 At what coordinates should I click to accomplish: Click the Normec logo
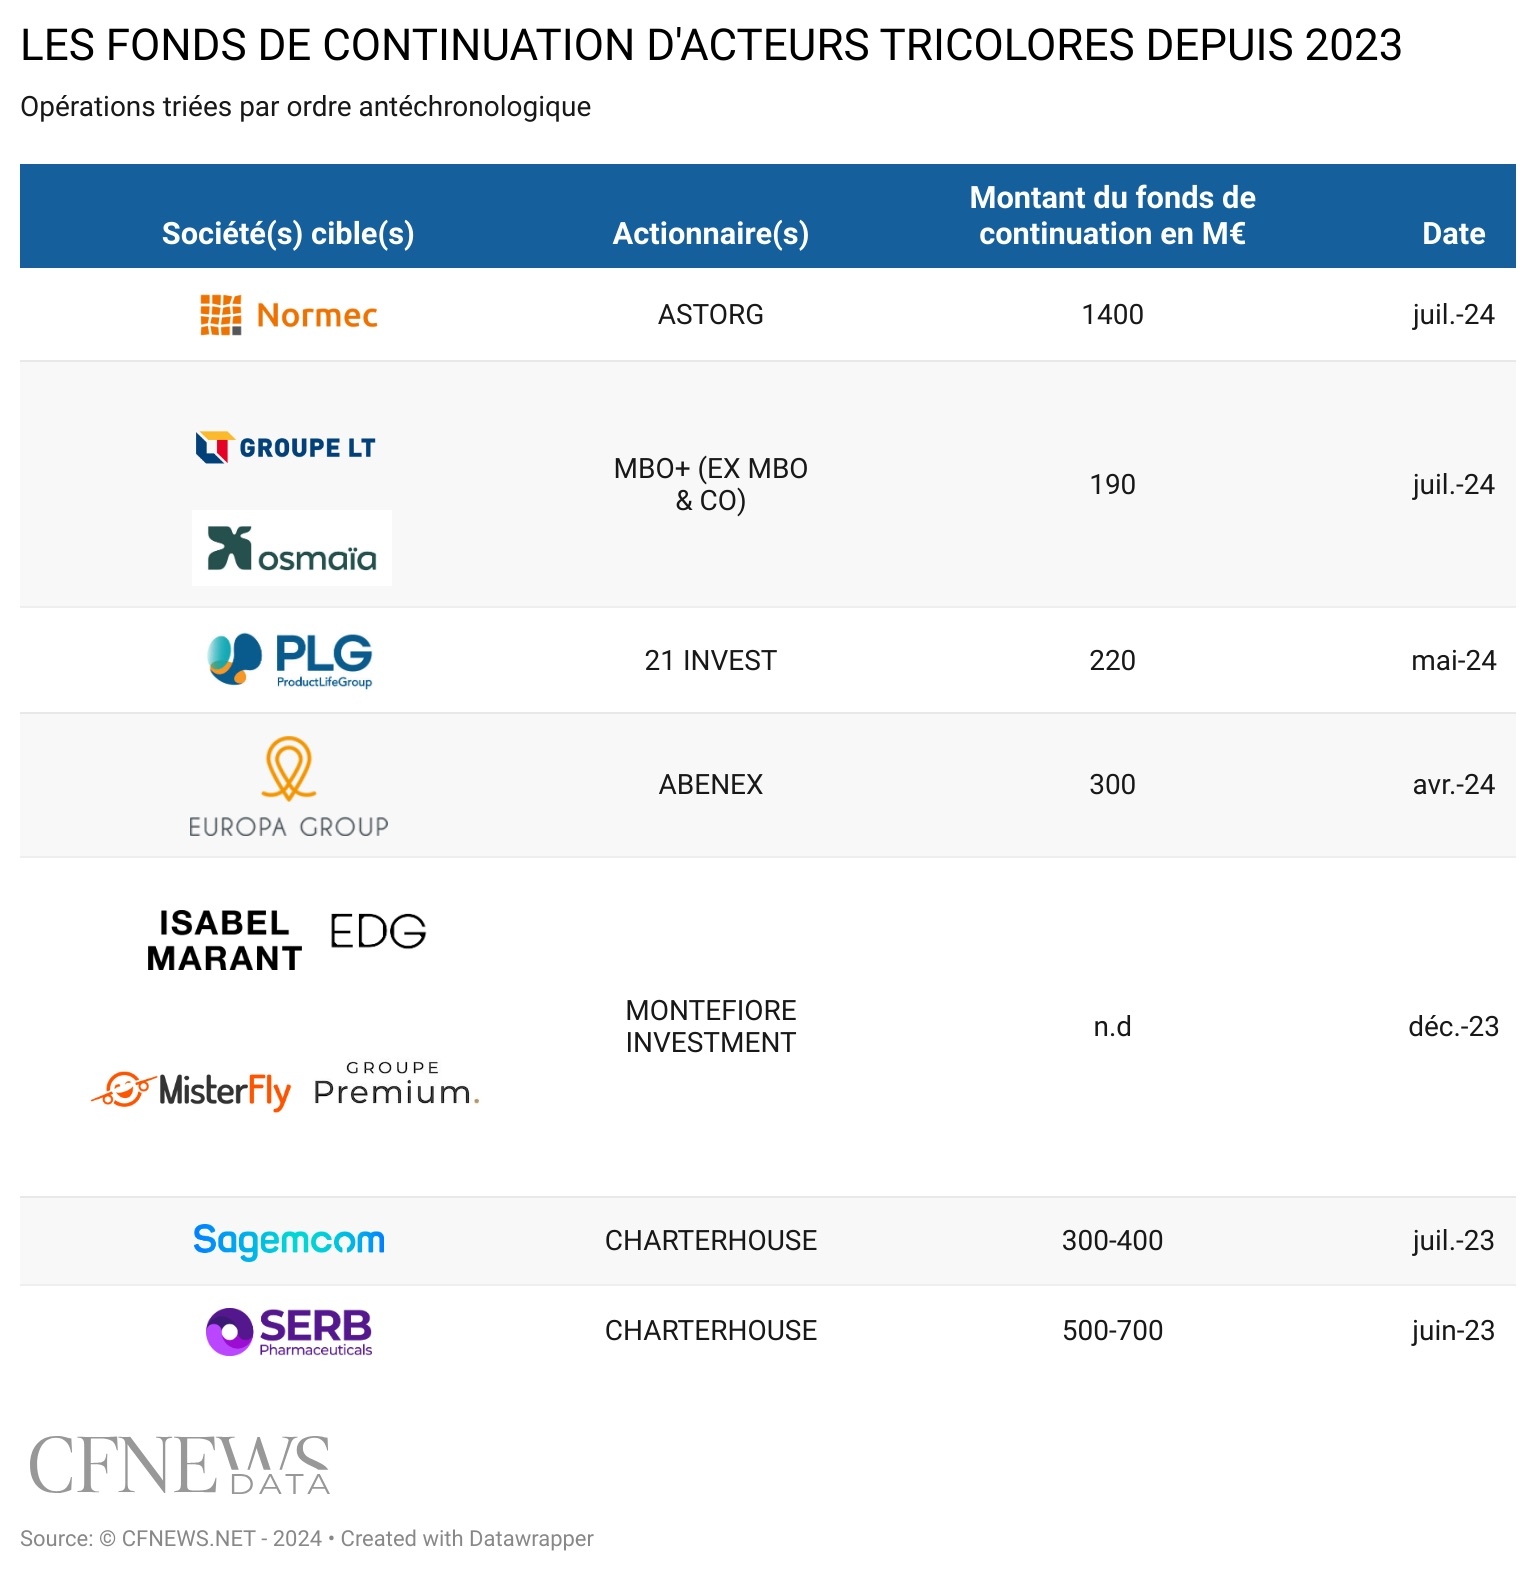[289, 315]
